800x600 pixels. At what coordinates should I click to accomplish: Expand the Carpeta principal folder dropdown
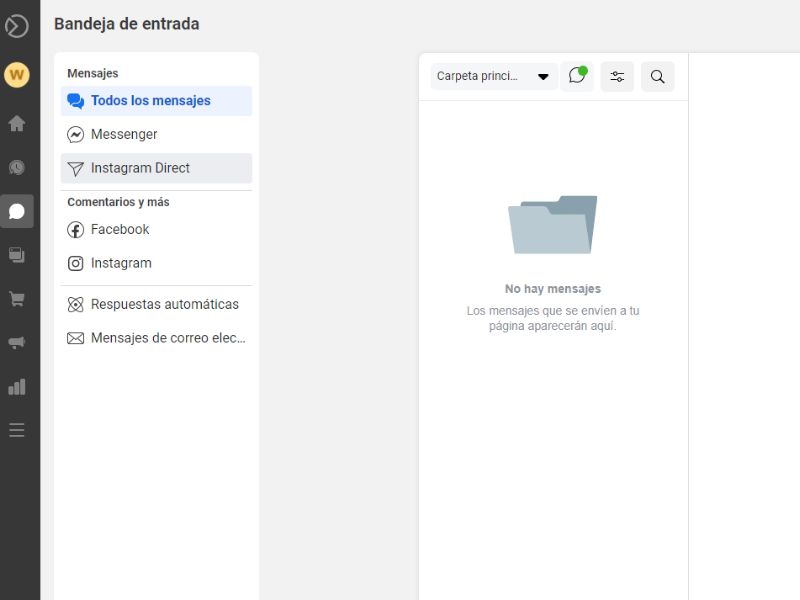pos(494,76)
